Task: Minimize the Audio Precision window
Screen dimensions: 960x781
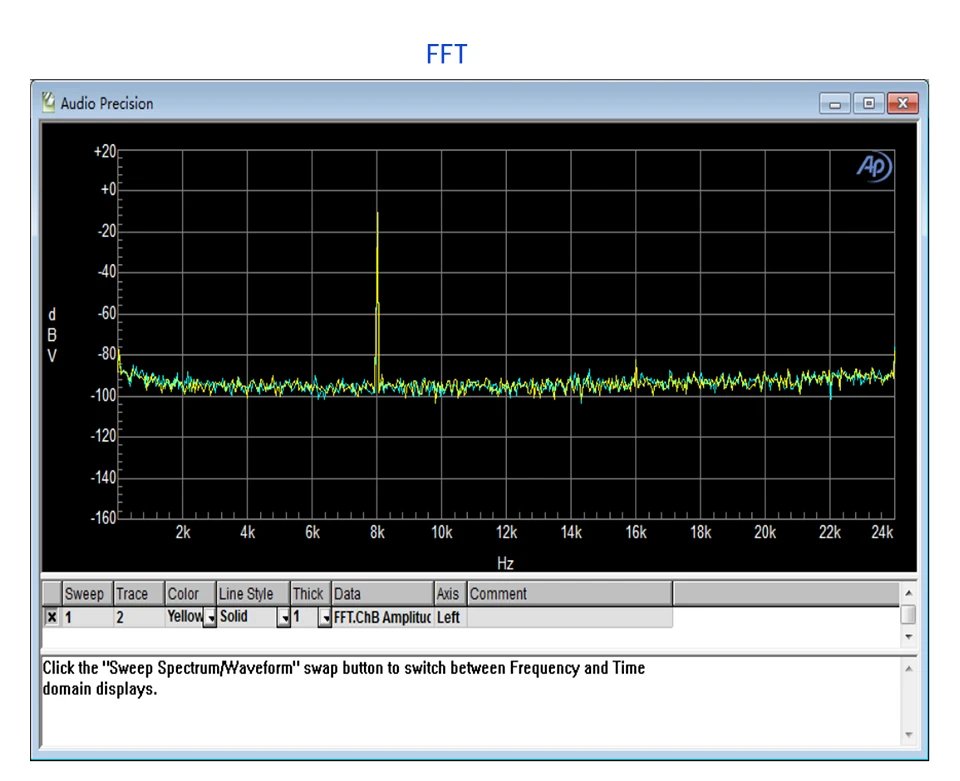Action: pos(834,103)
